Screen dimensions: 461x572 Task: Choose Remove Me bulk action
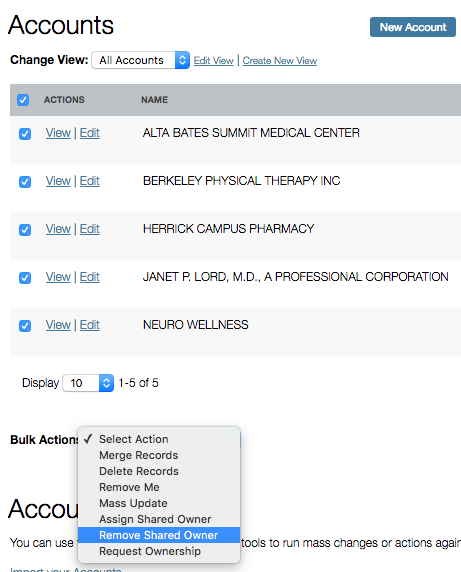pyautogui.click(x=159, y=487)
